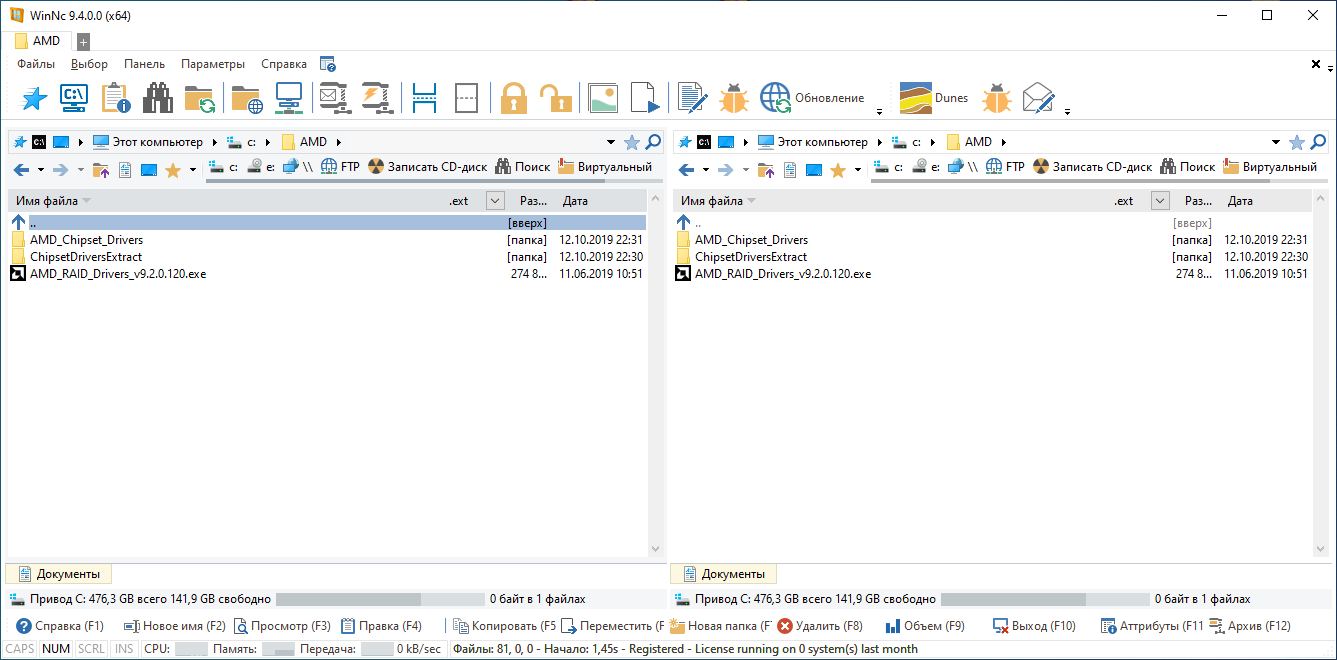This screenshot has width=1337, height=660.
Task: Click the document with play arrow icon
Action: [645, 98]
